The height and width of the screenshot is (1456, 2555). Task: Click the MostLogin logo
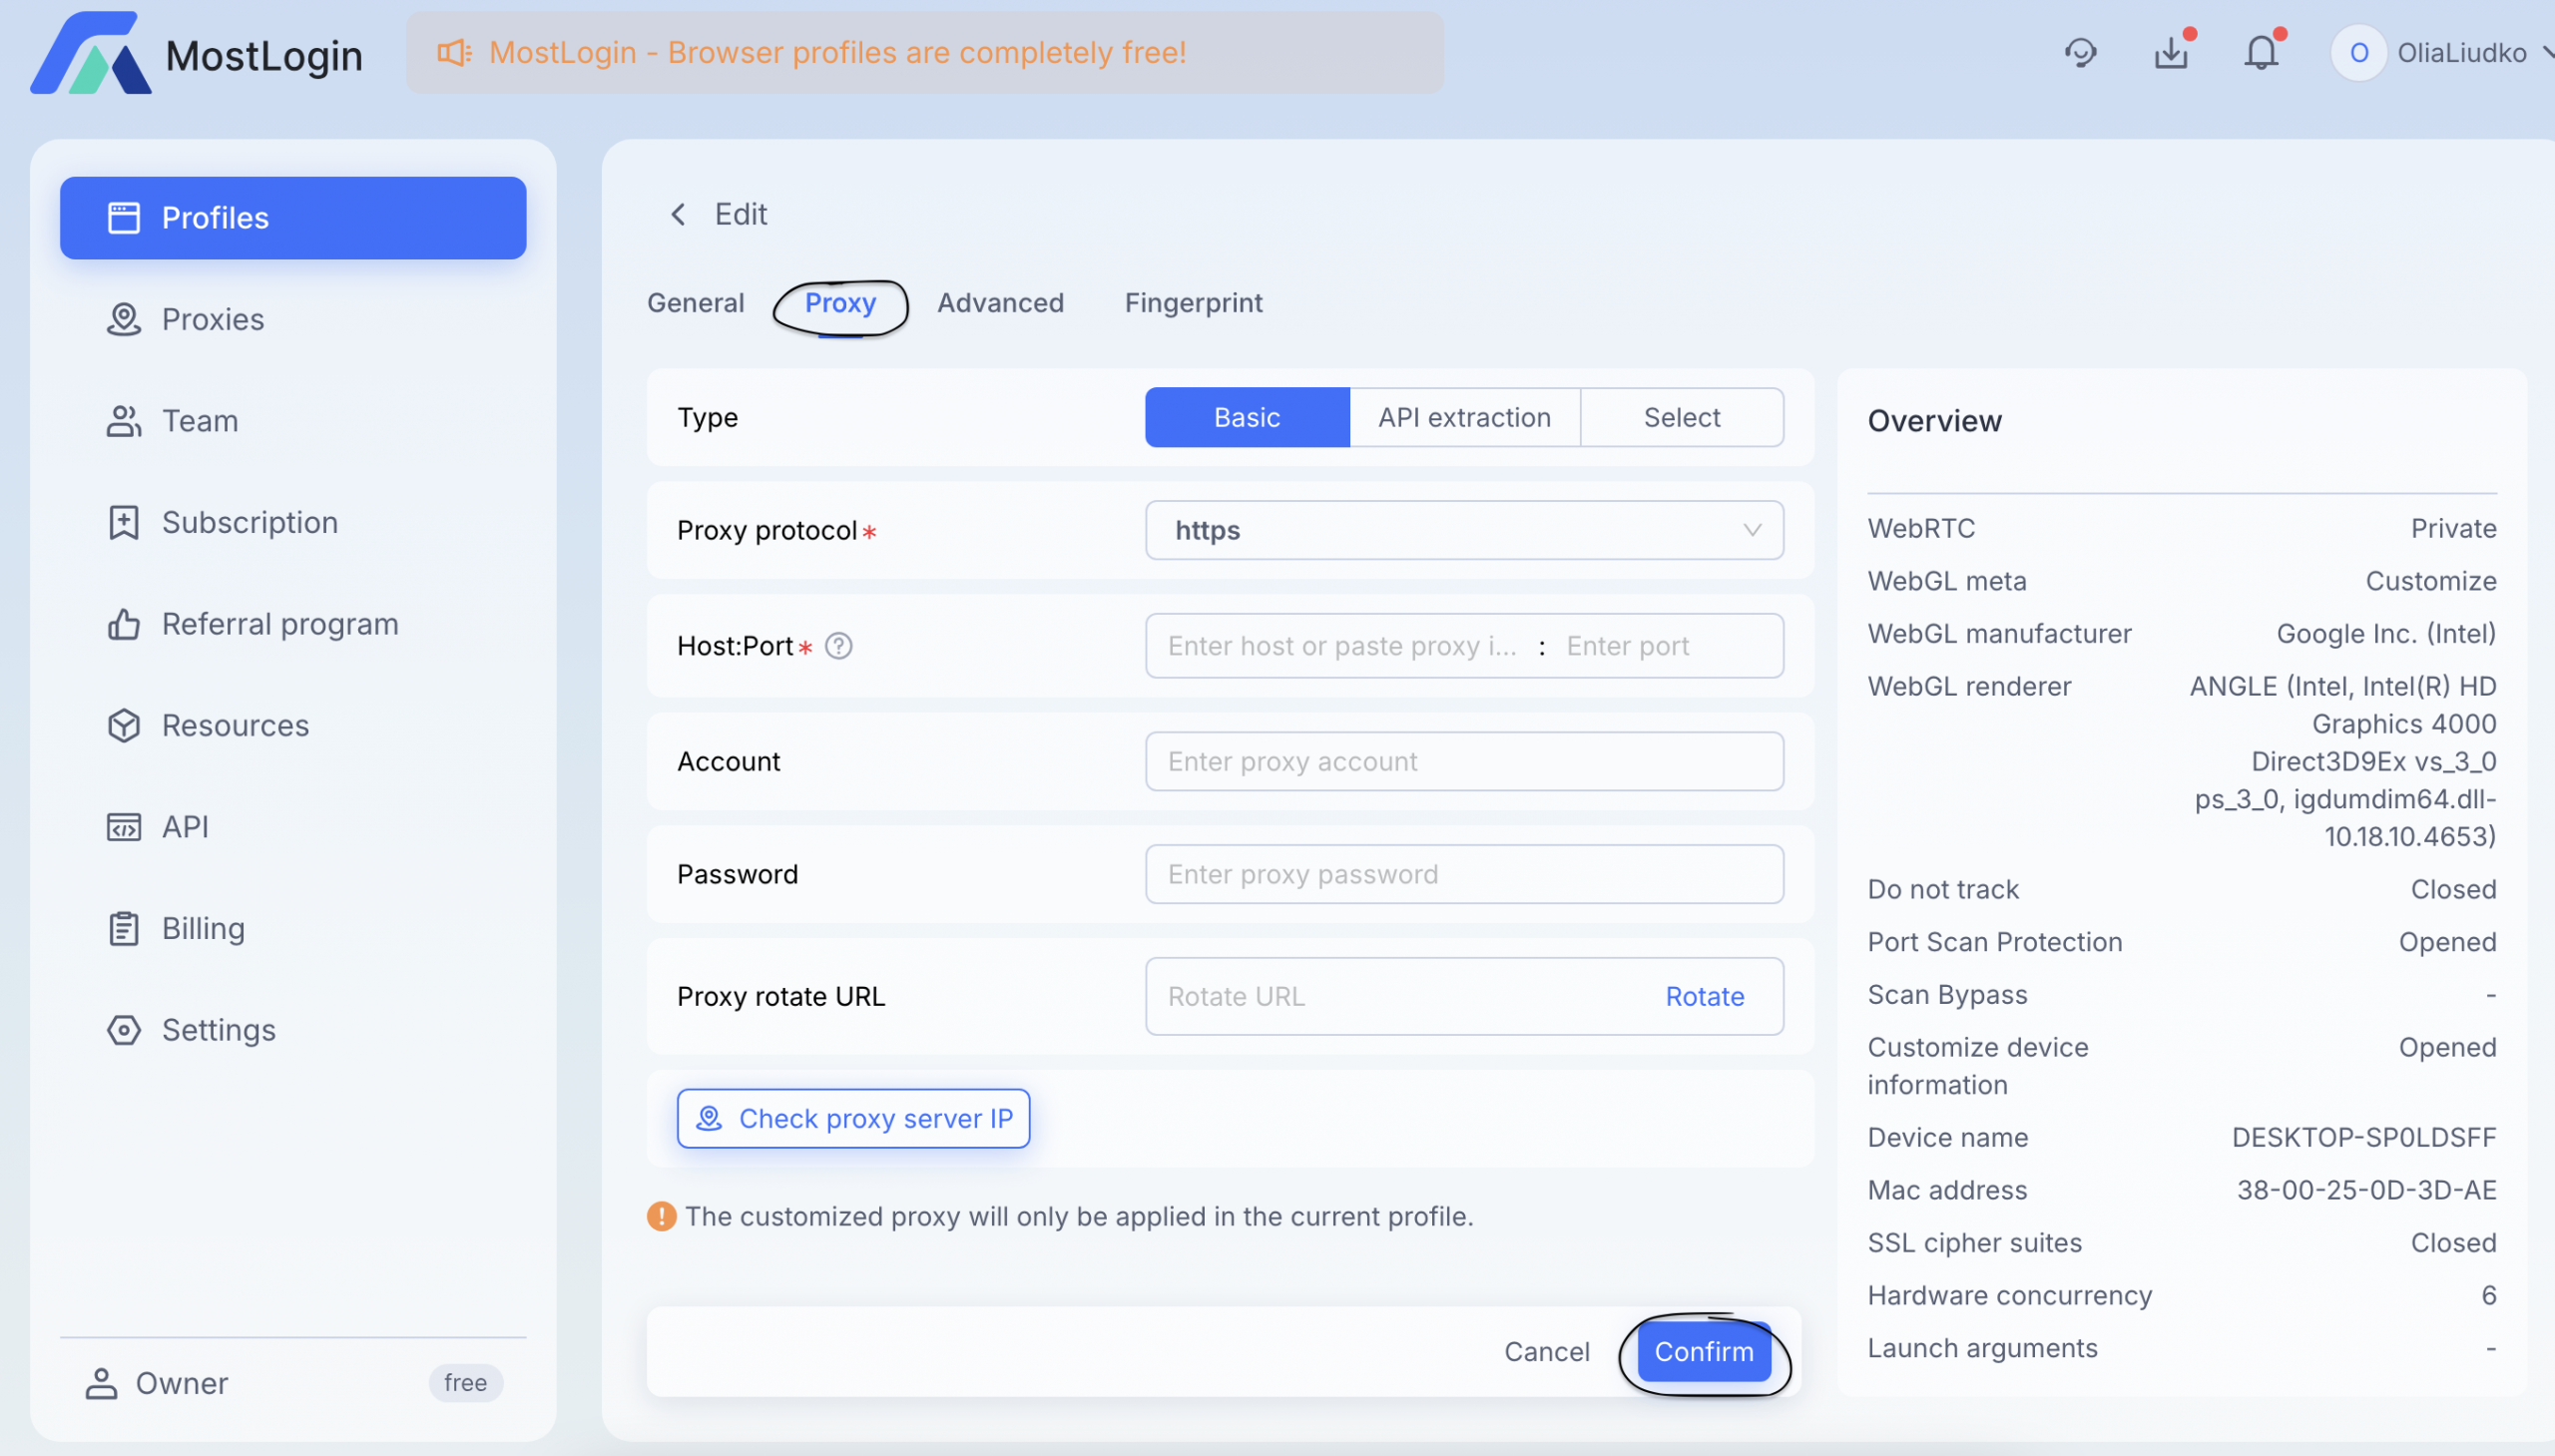(196, 53)
